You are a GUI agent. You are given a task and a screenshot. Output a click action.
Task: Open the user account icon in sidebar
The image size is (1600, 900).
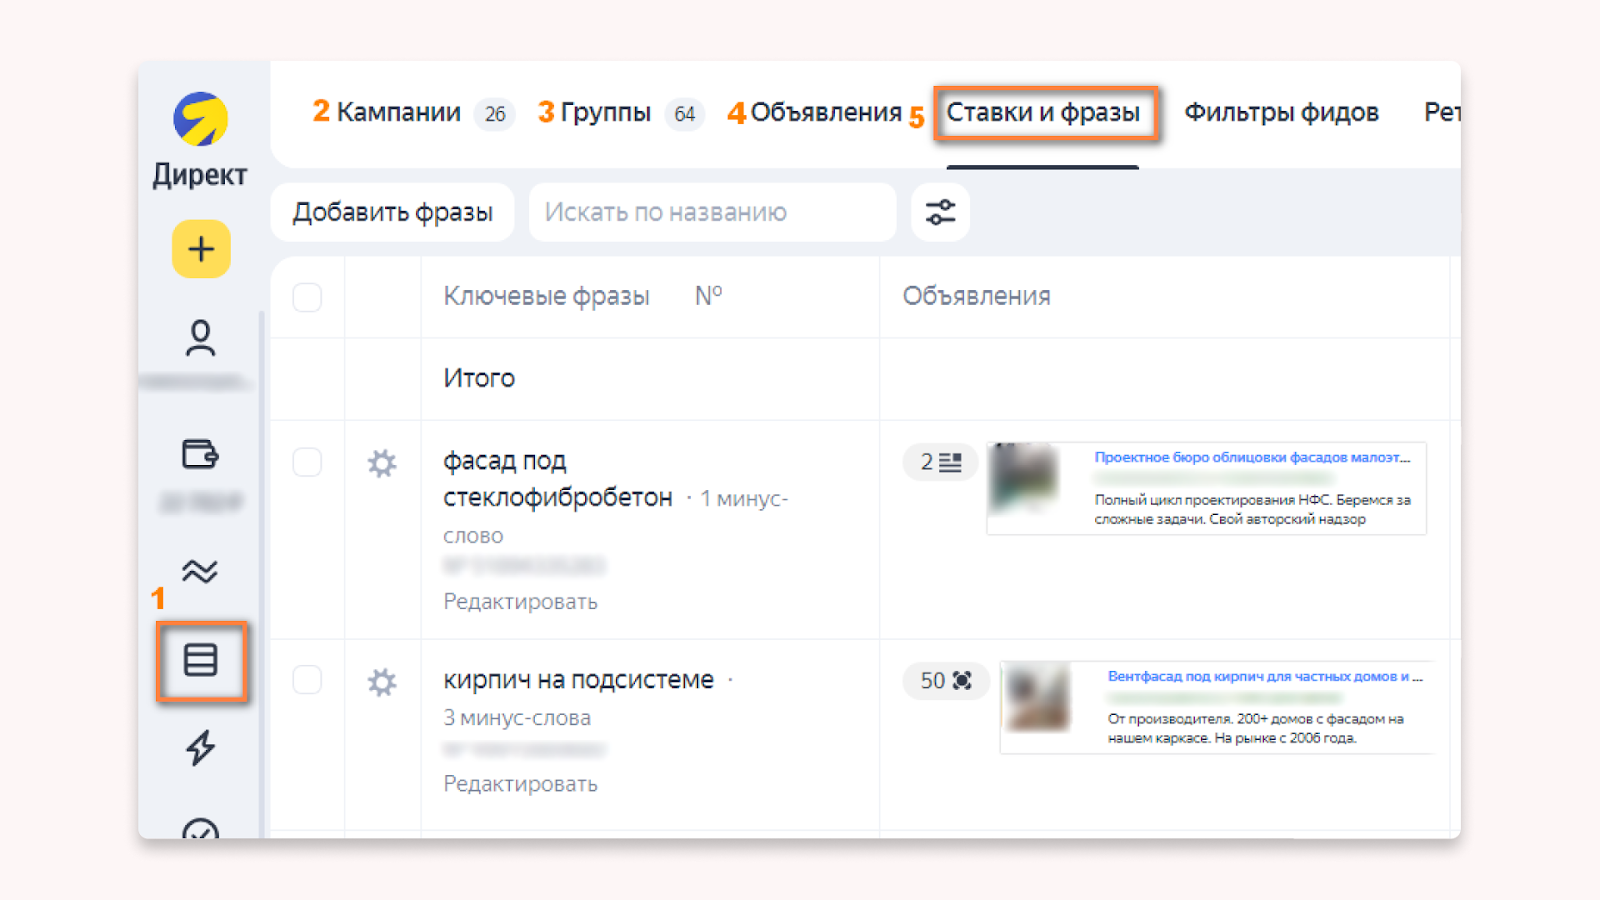[x=200, y=338]
